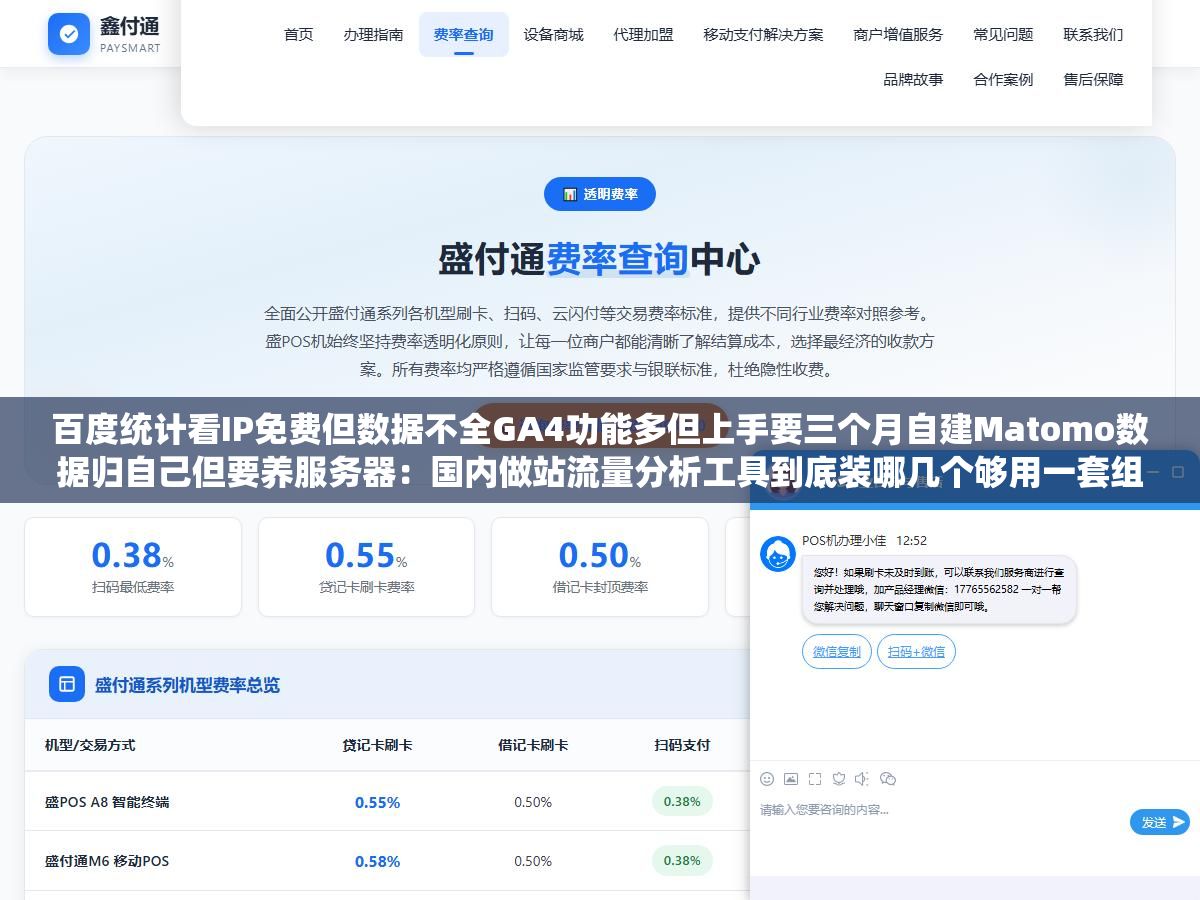Click the table icon beside 盛付通系列机型费率总览
The width and height of the screenshot is (1200, 900).
(x=67, y=684)
